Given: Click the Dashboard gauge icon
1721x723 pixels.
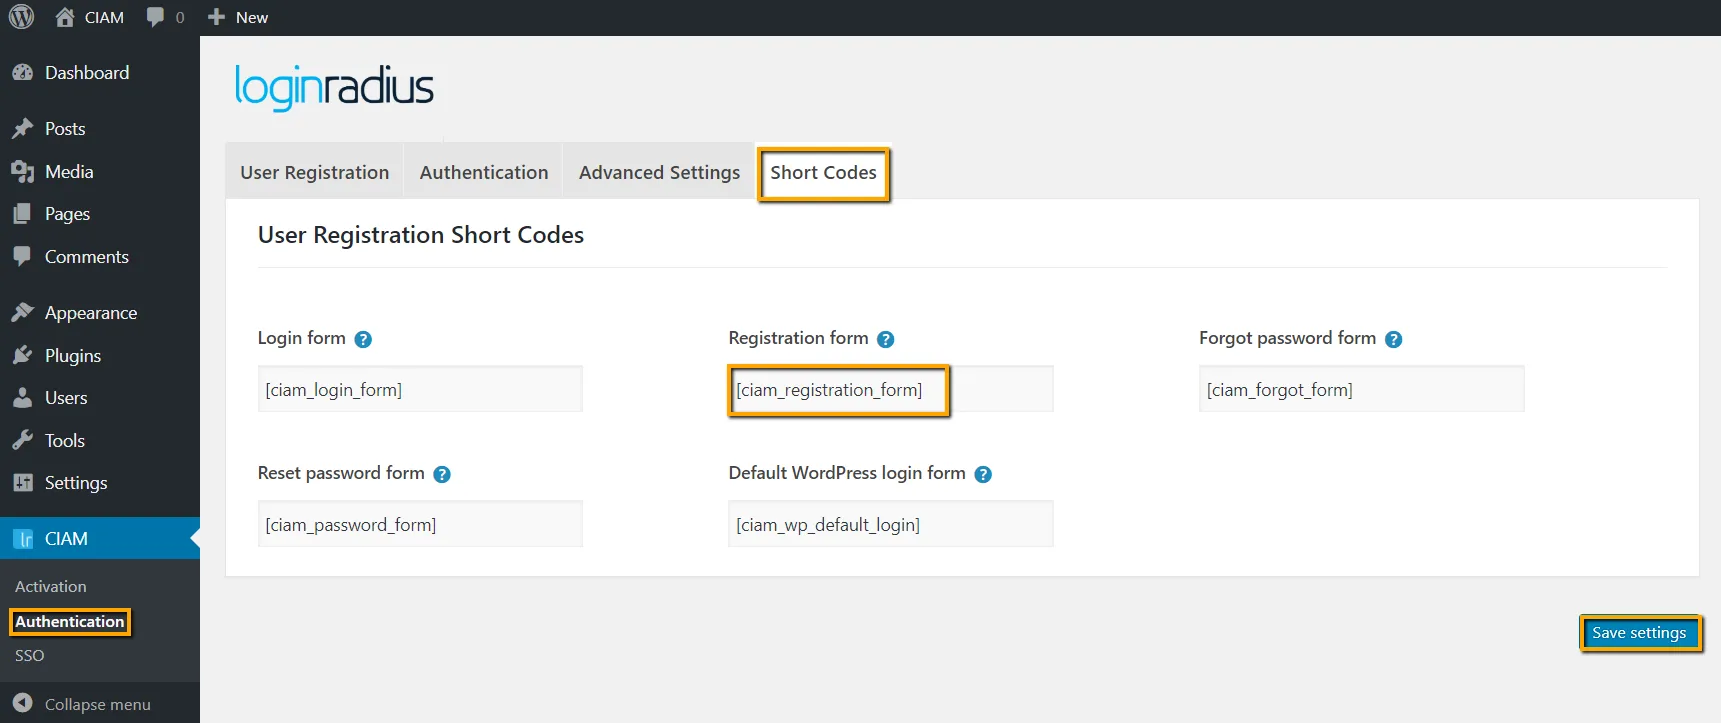Looking at the screenshot, I should point(22,73).
